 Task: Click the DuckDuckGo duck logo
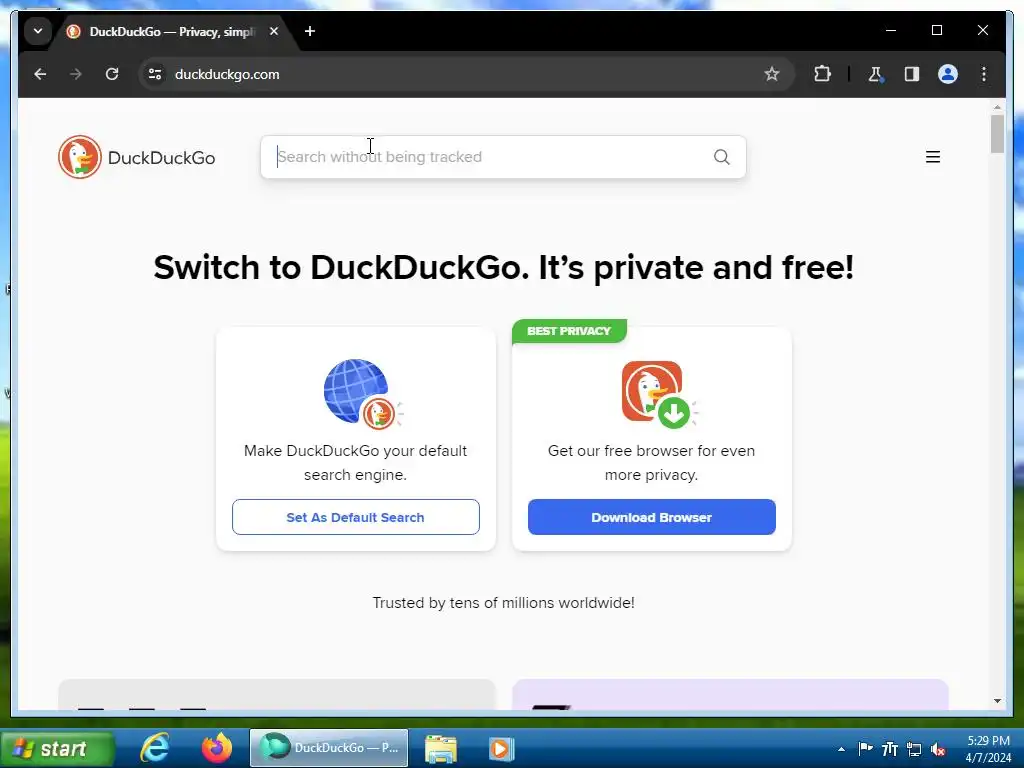pyautogui.click(x=80, y=157)
